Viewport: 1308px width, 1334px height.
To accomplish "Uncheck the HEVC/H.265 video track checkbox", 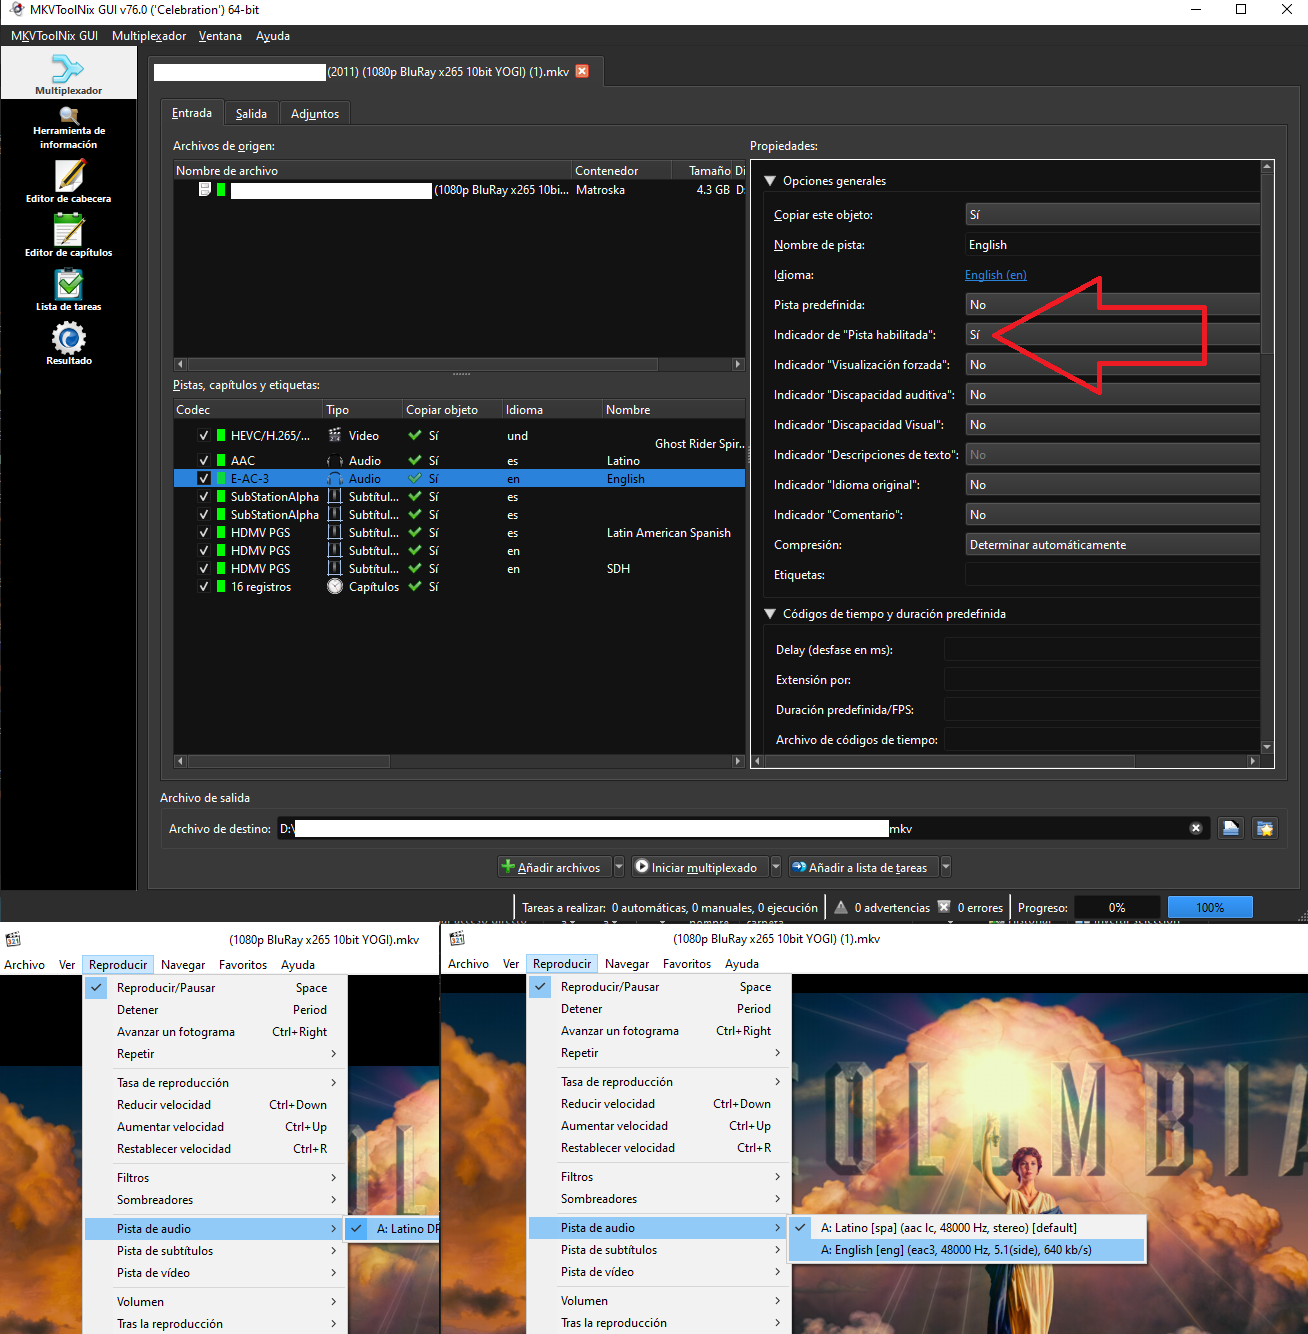I will coord(204,435).
